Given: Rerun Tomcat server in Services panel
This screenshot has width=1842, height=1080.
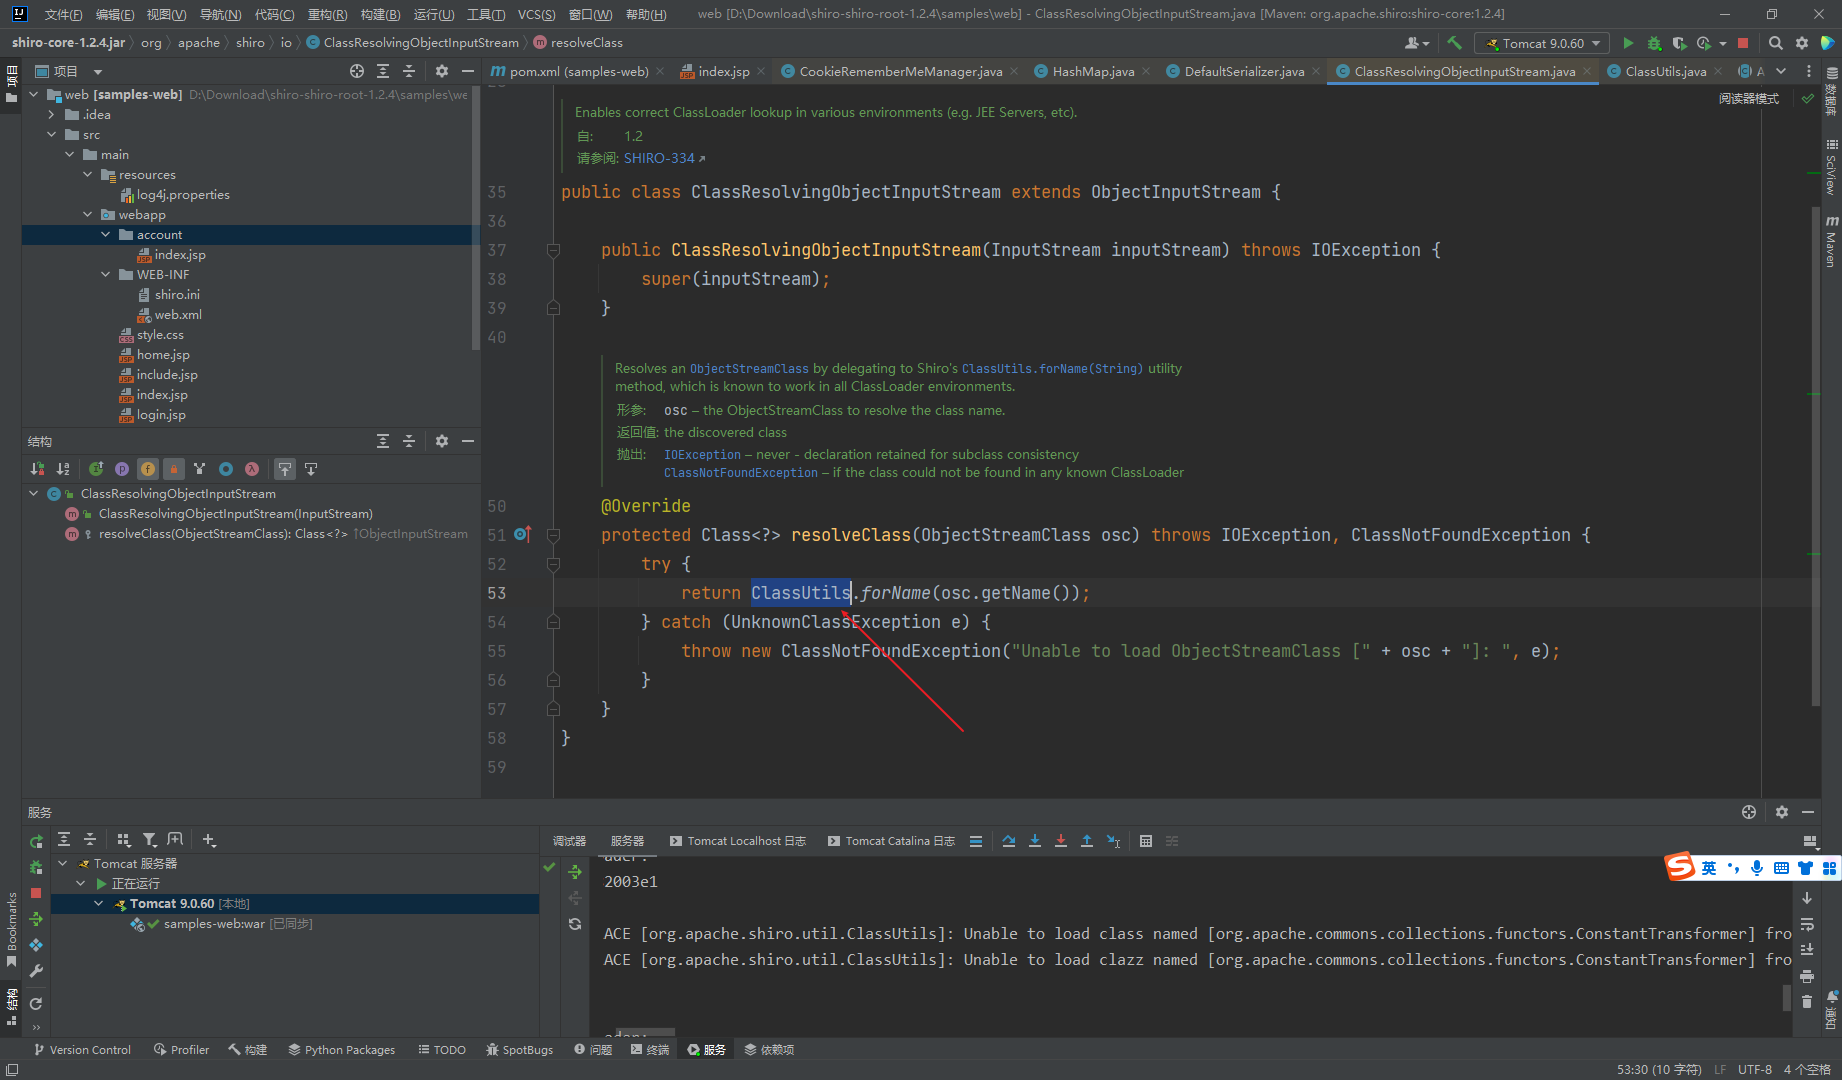Looking at the screenshot, I should [36, 842].
